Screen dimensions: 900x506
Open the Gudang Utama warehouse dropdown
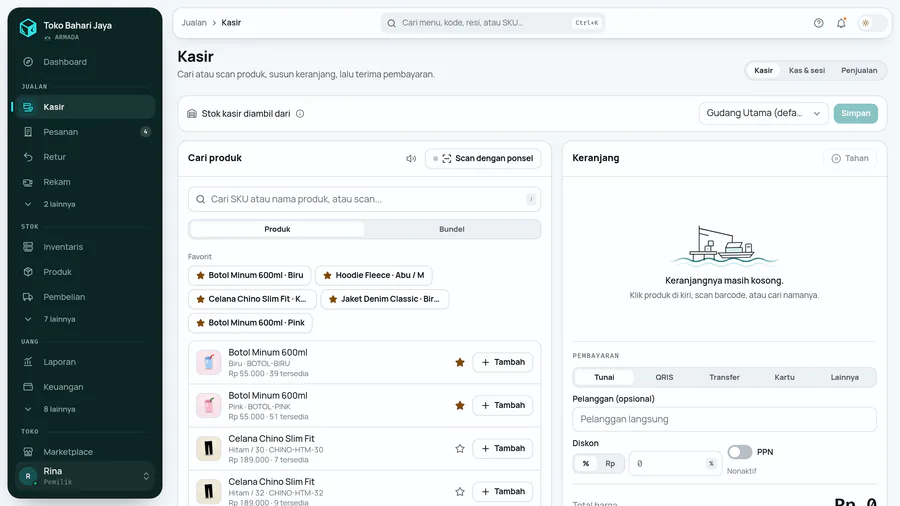pos(763,114)
